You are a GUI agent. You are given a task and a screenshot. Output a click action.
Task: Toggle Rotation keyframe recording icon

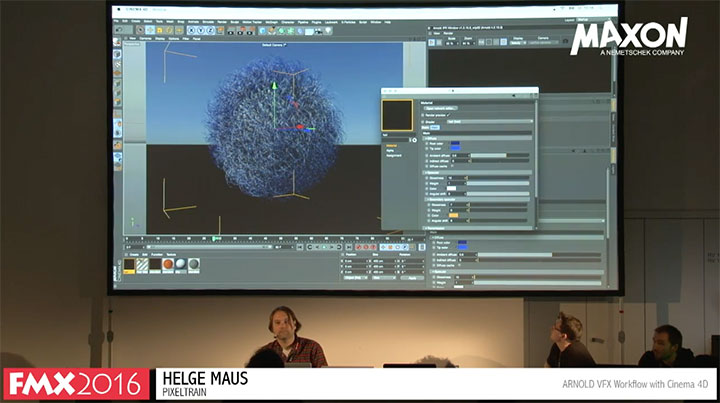point(398,247)
